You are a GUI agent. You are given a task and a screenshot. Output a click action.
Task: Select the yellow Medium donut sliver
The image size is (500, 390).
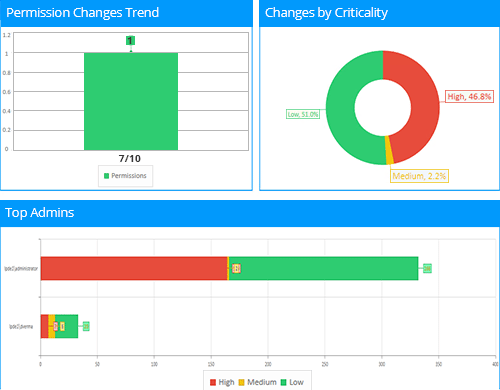click(x=389, y=150)
